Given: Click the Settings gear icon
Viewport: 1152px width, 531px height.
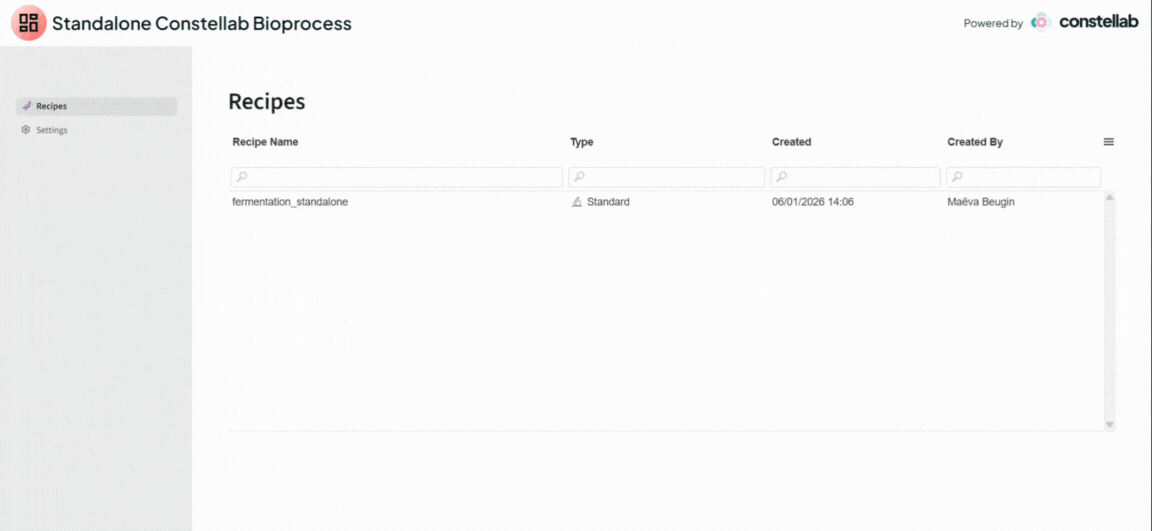Looking at the screenshot, I should pos(27,130).
